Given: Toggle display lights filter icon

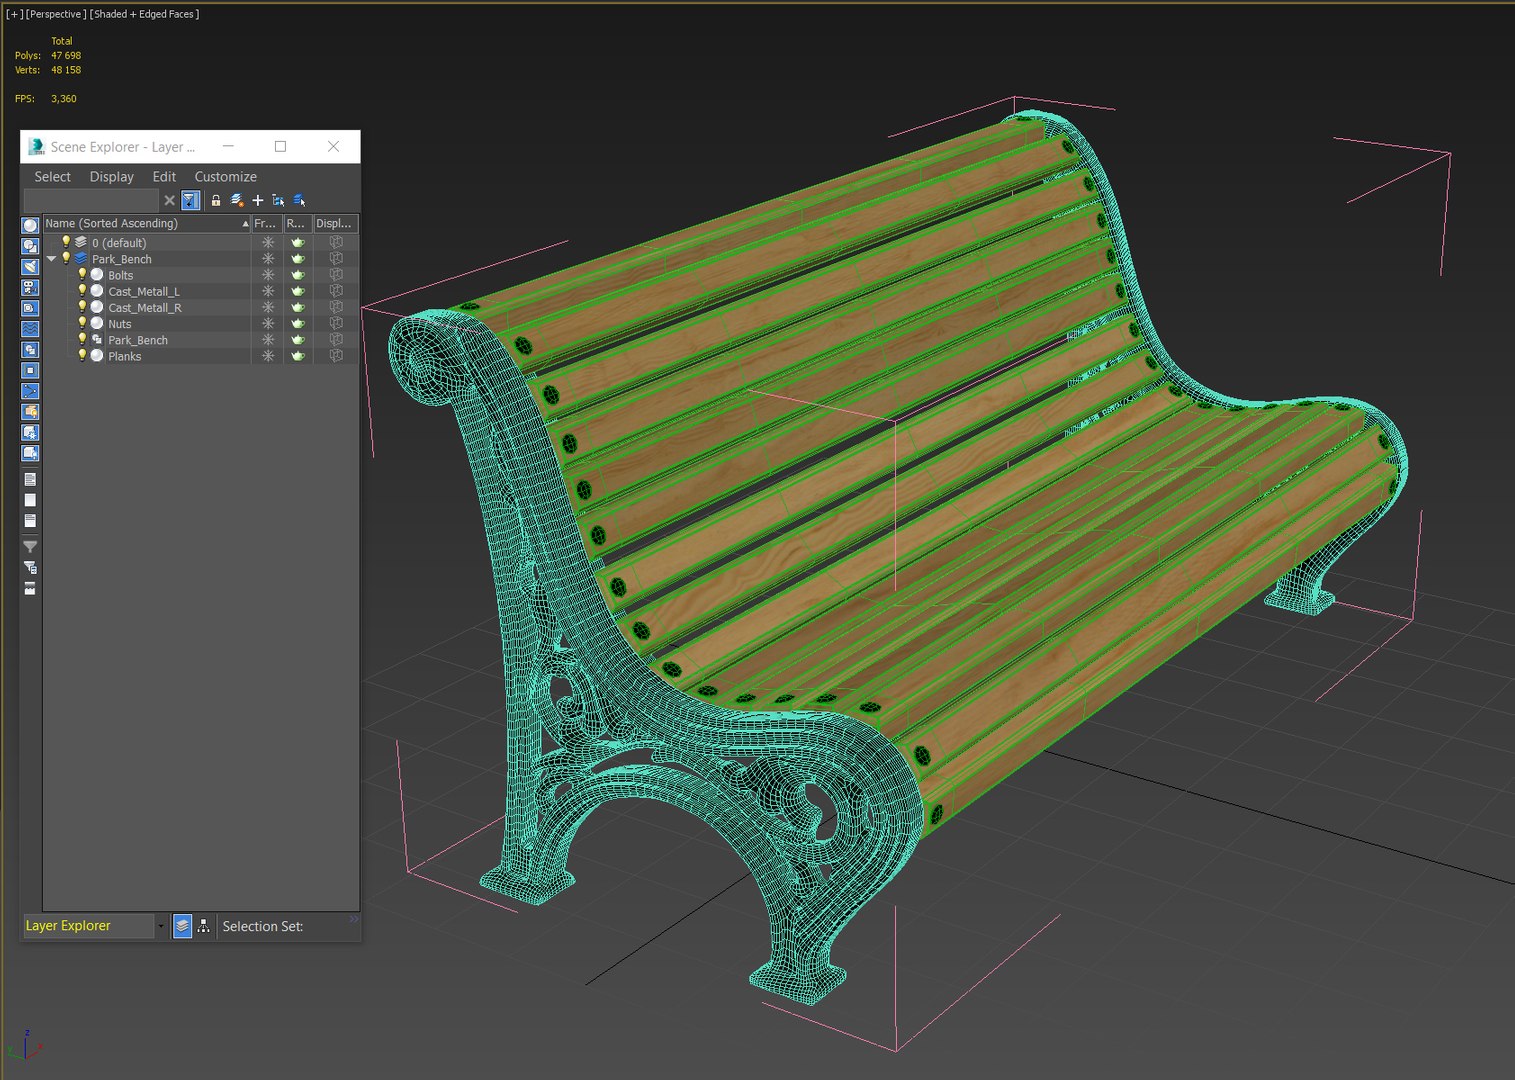Looking at the screenshot, I should pos(30,267).
